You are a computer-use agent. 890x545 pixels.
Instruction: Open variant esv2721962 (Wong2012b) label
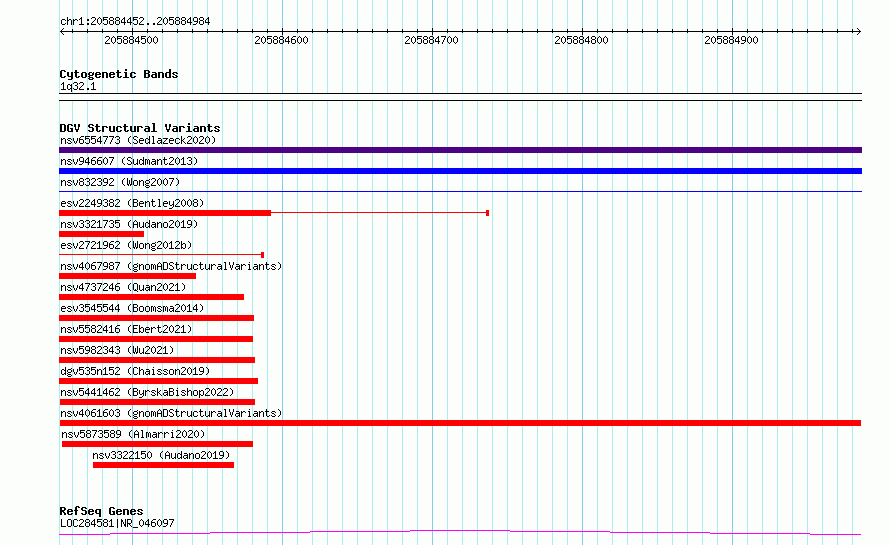click(x=126, y=245)
